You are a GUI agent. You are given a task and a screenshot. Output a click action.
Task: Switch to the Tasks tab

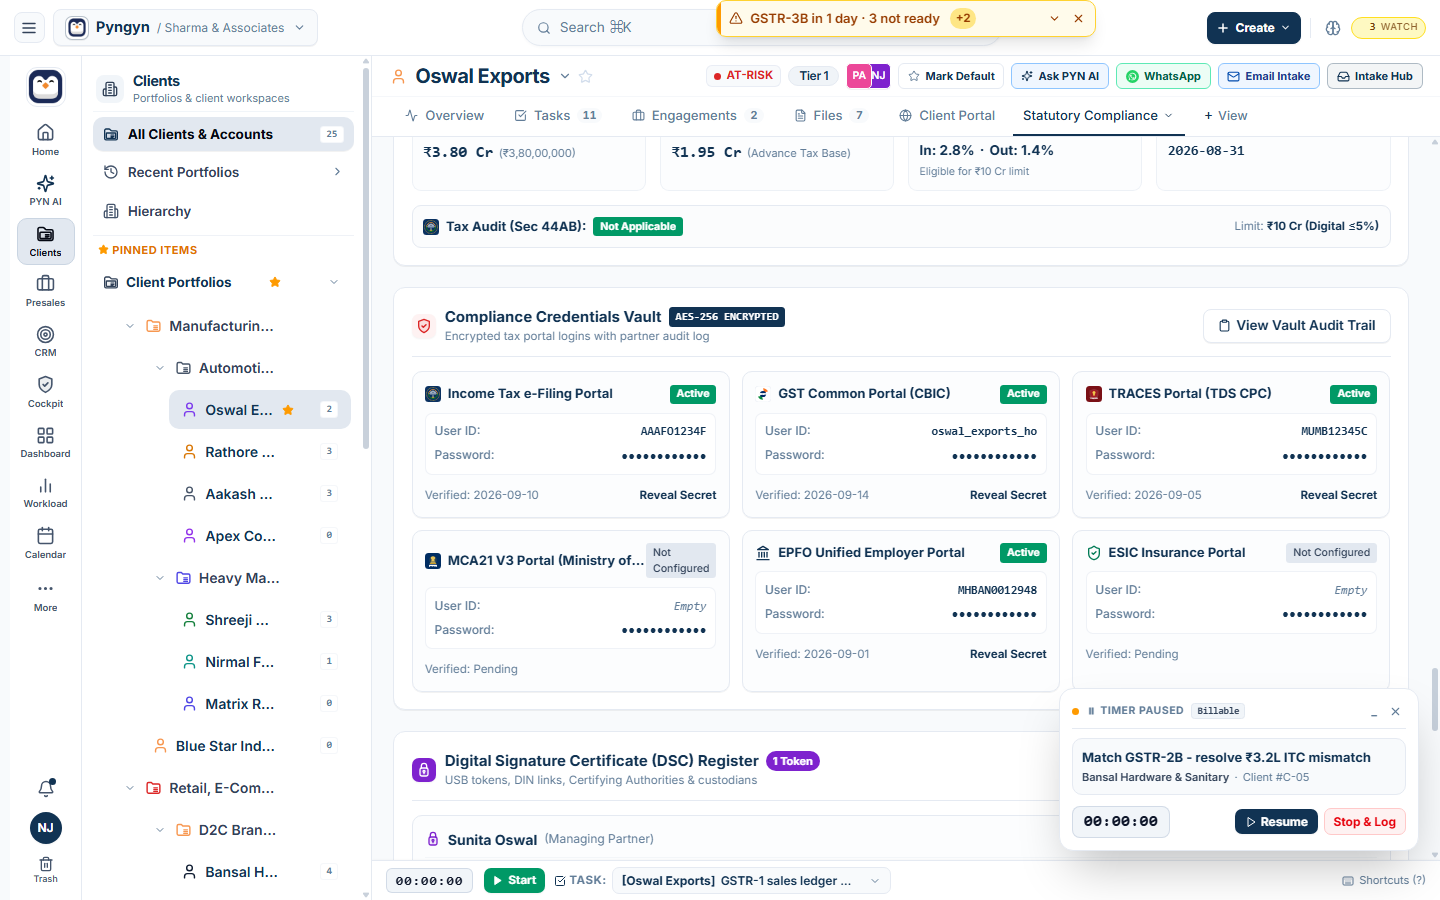(x=555, y=116)
